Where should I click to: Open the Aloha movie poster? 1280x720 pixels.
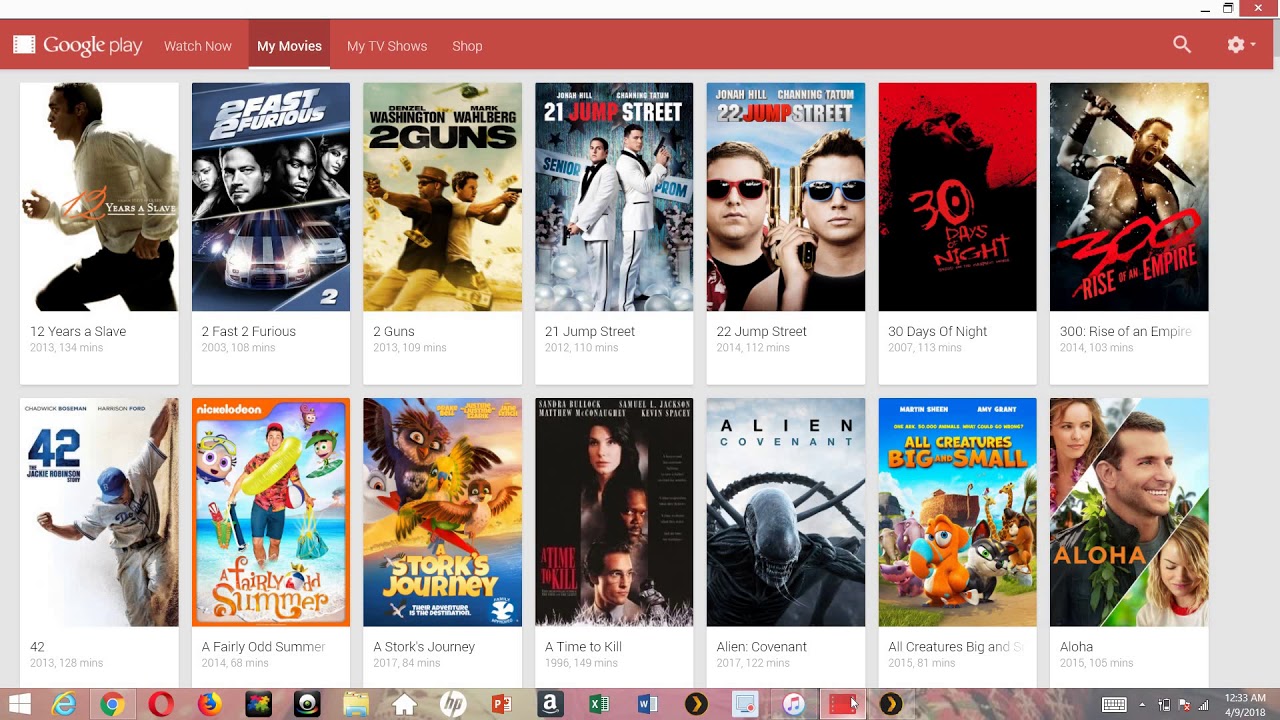[x=1129, y=512]
